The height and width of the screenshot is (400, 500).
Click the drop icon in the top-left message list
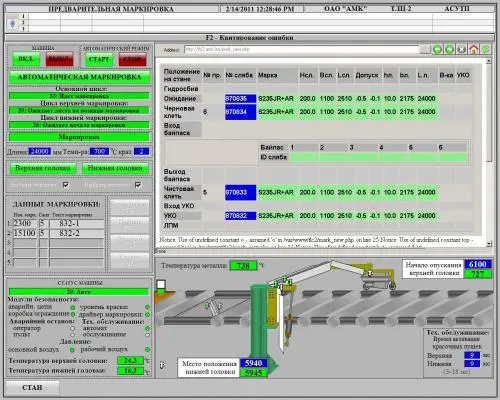pos(13,23)
